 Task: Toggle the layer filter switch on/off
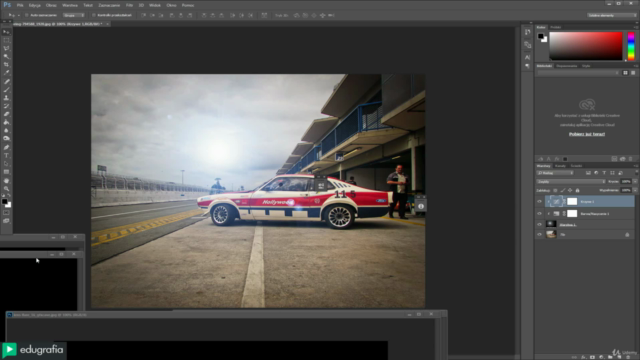[636, 173]
